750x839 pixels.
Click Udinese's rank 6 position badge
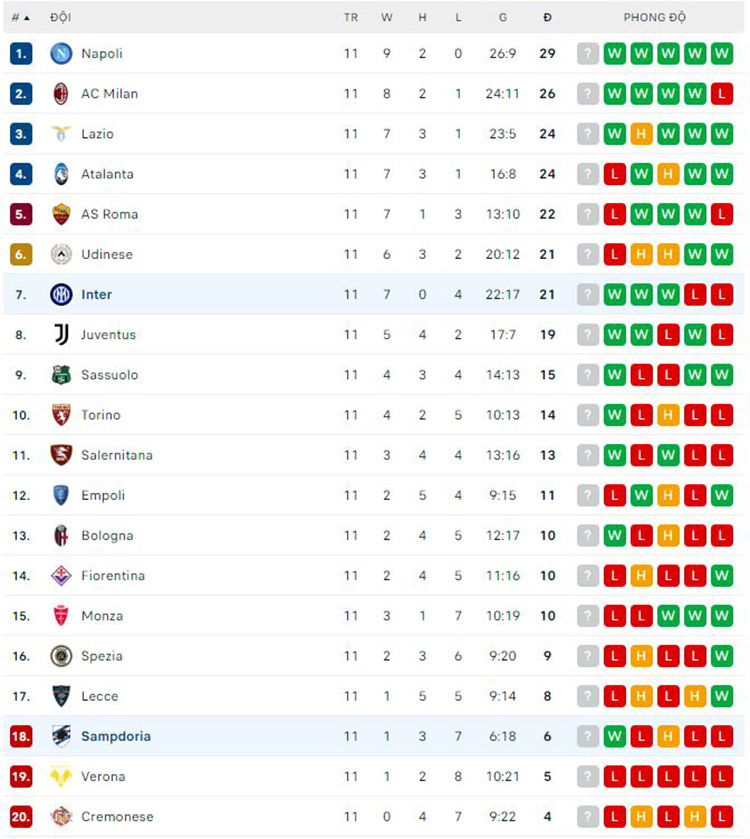point(21,255)
